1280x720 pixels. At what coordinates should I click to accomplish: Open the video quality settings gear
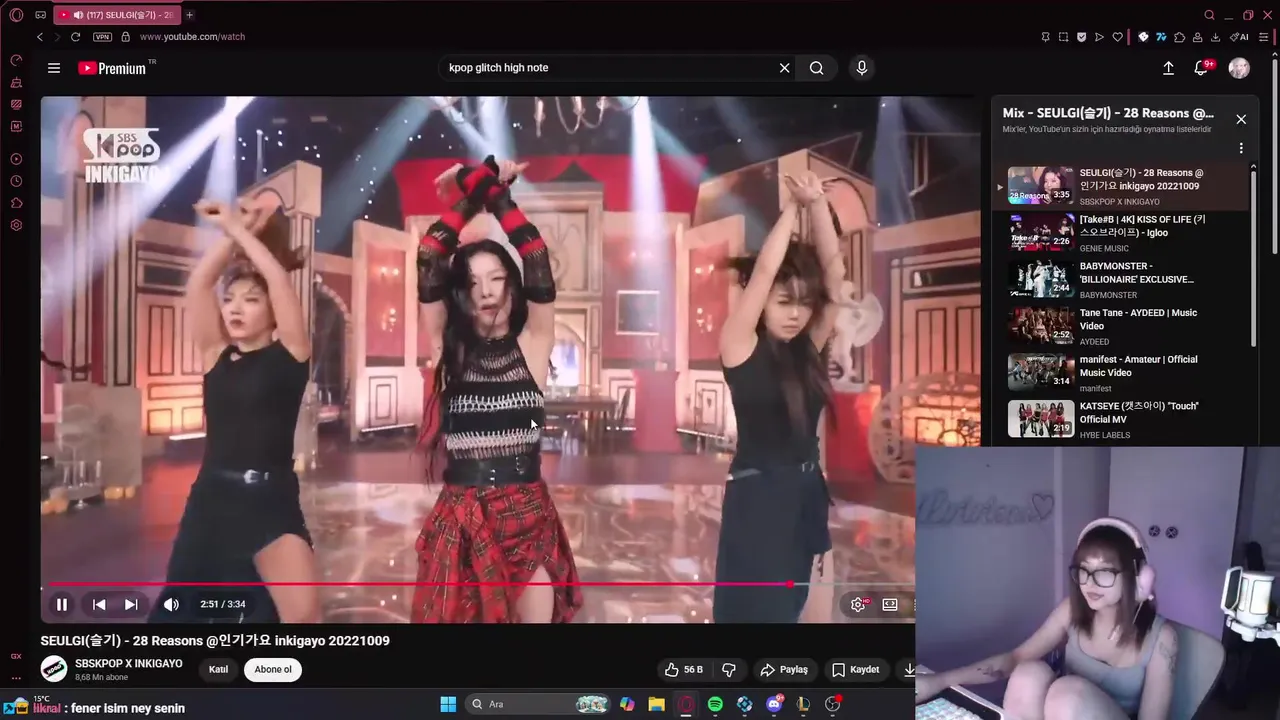pos(858,604)
